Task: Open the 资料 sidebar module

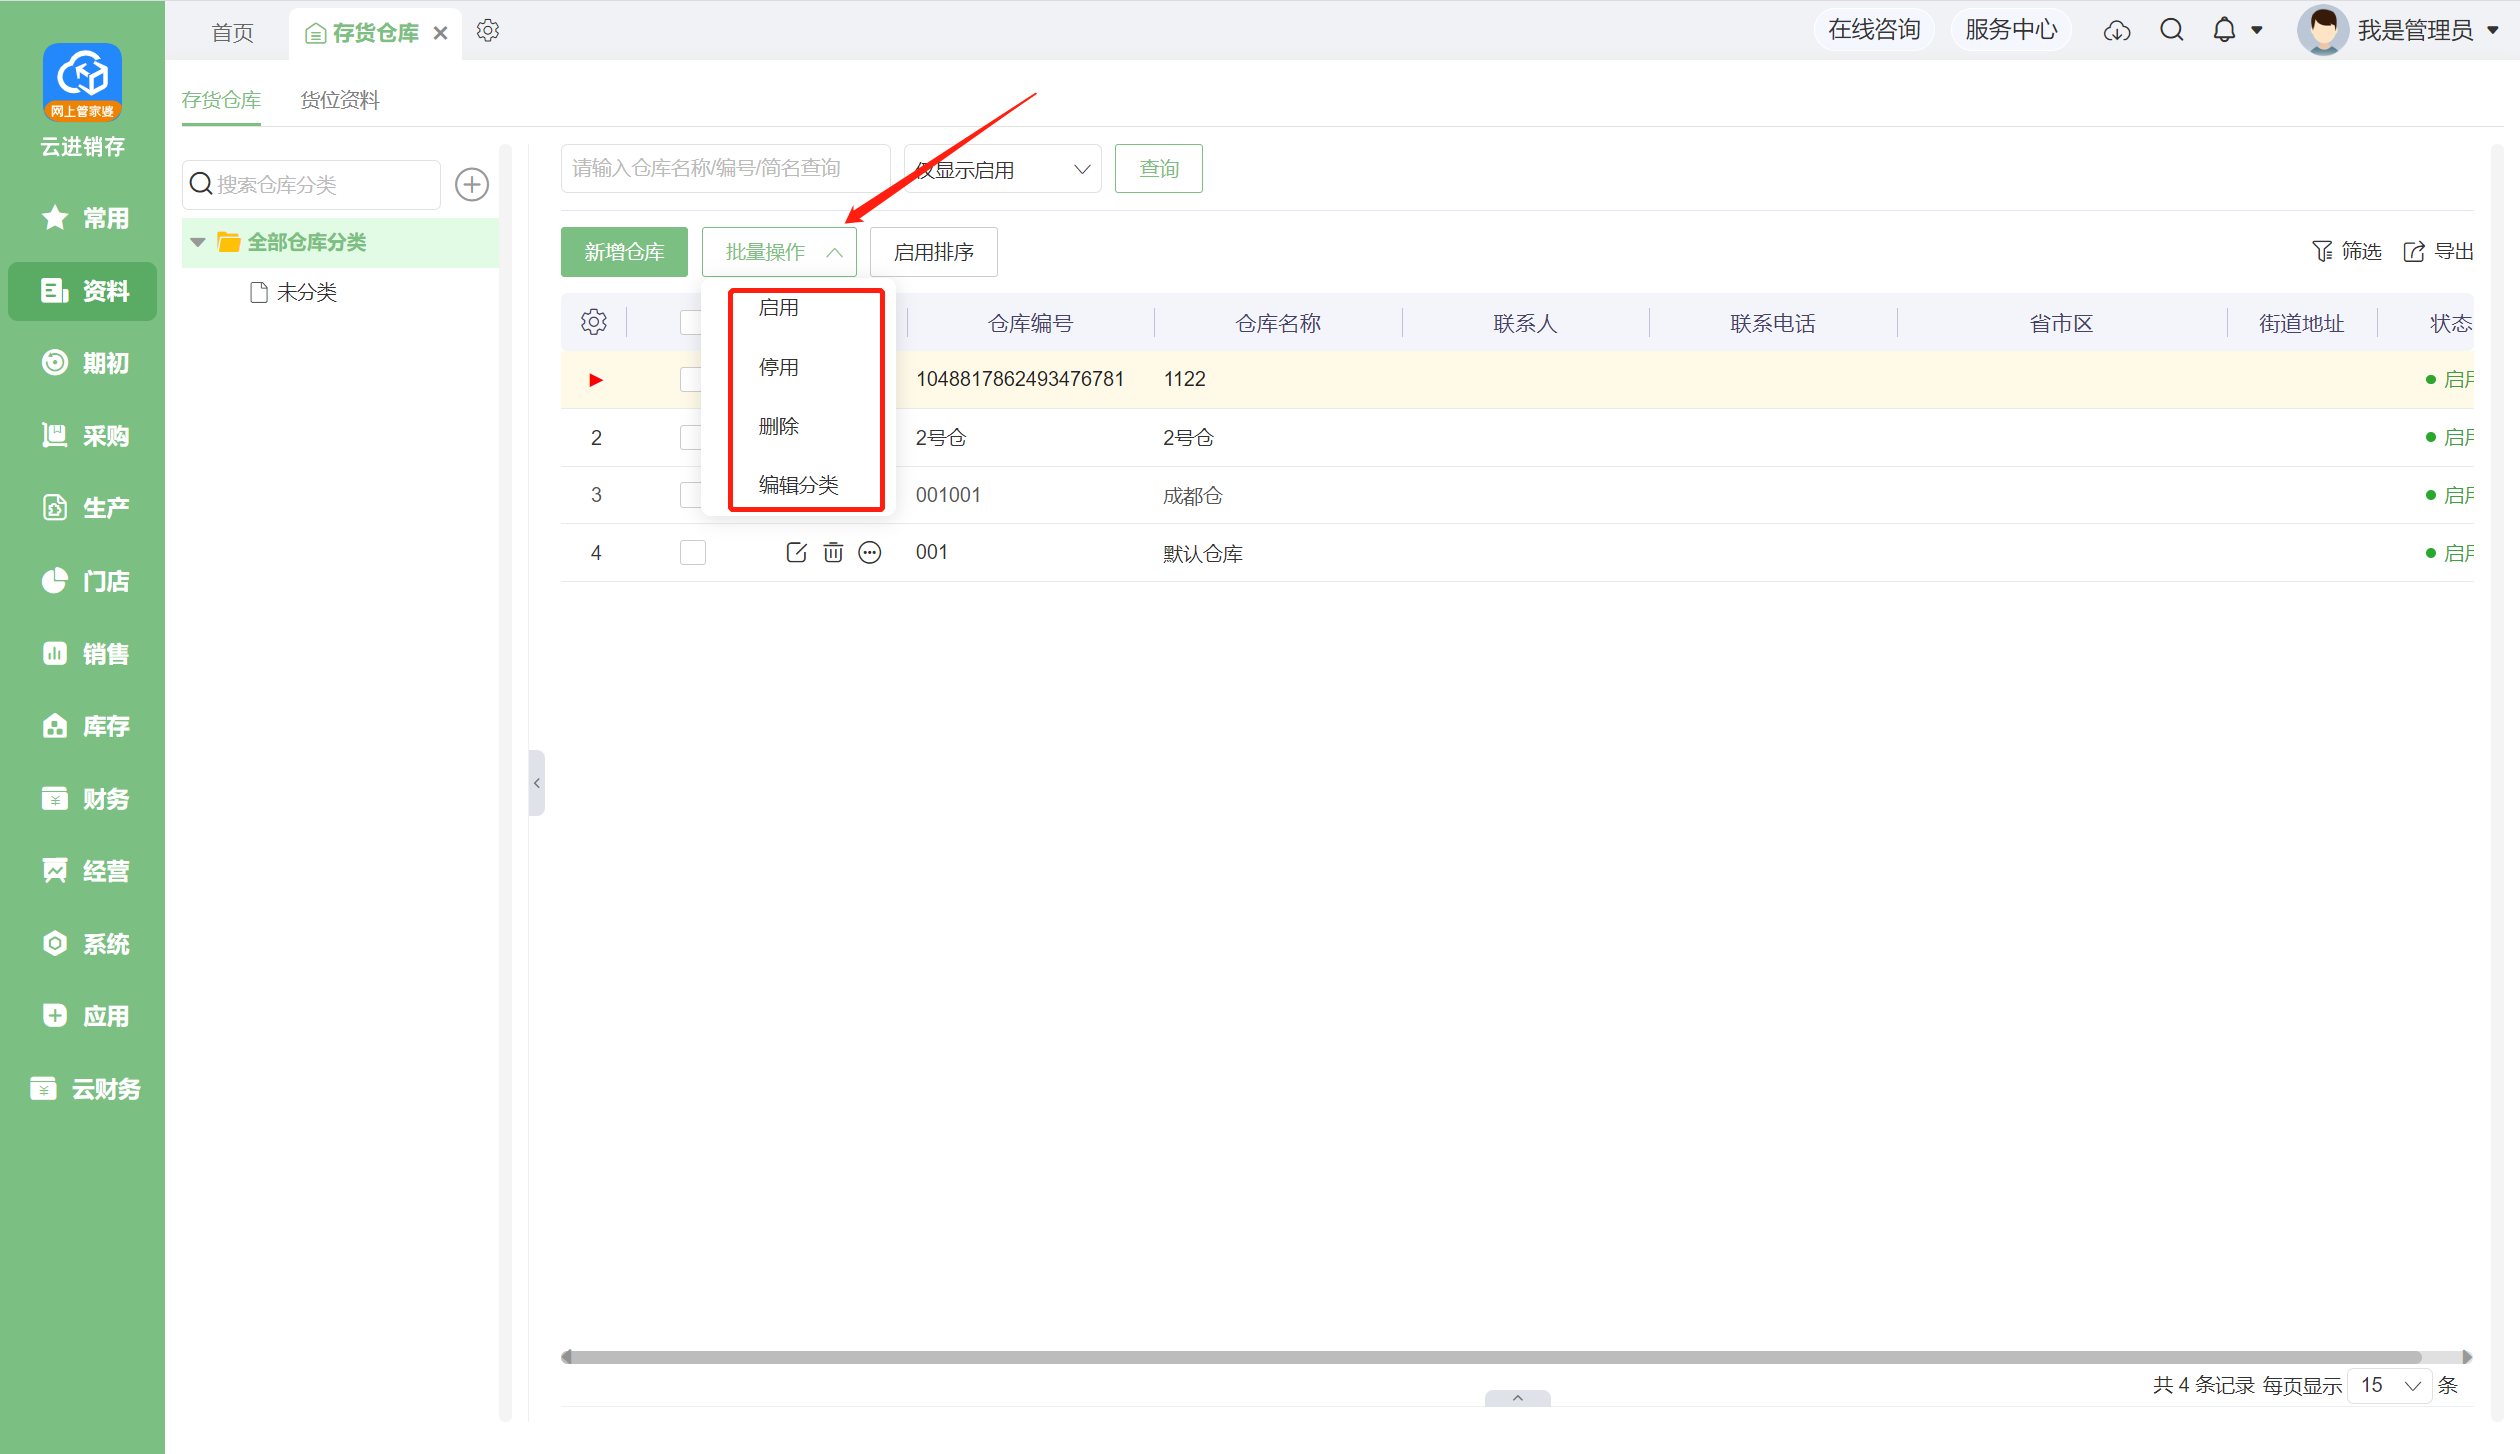Action: [x=84, y=291]
